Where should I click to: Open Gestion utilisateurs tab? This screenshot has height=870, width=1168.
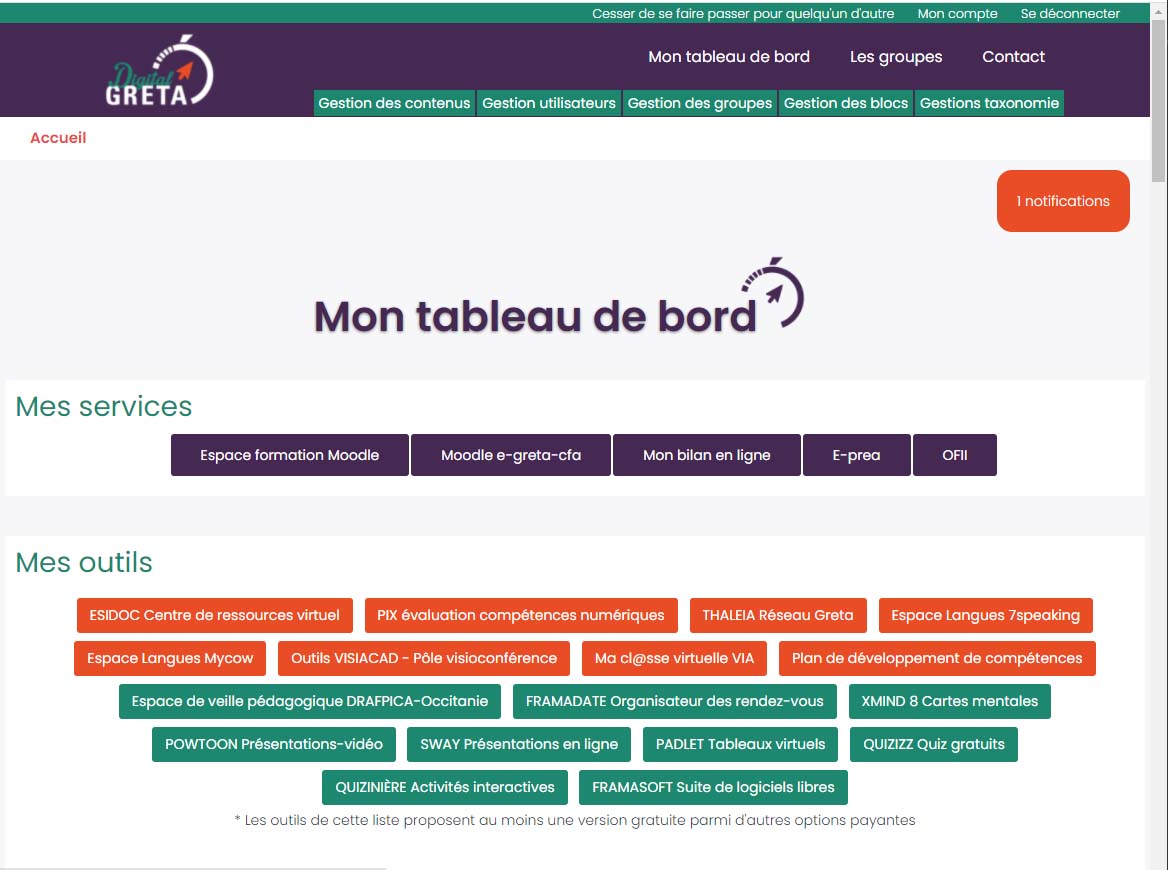[549, 103]
